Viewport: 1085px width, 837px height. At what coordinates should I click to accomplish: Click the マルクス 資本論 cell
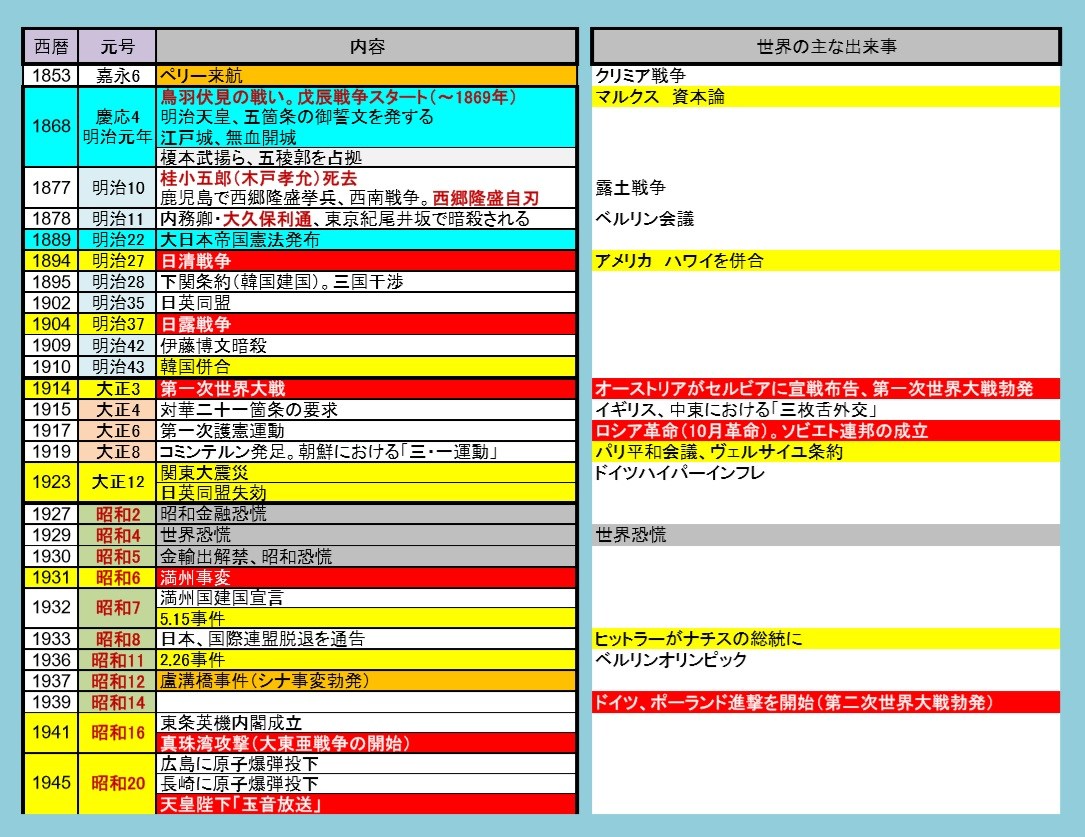825,97
